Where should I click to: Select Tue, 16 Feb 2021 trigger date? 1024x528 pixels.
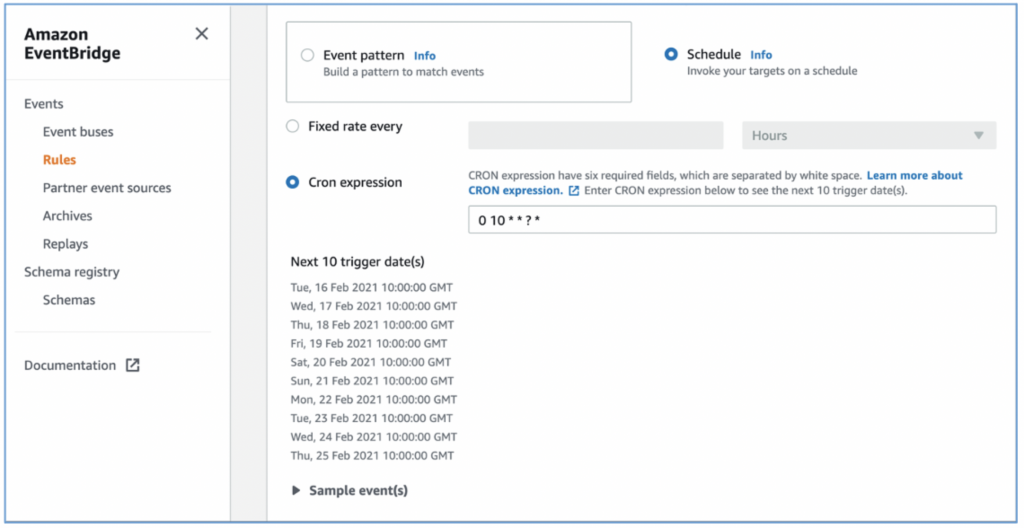pos(372,288)
